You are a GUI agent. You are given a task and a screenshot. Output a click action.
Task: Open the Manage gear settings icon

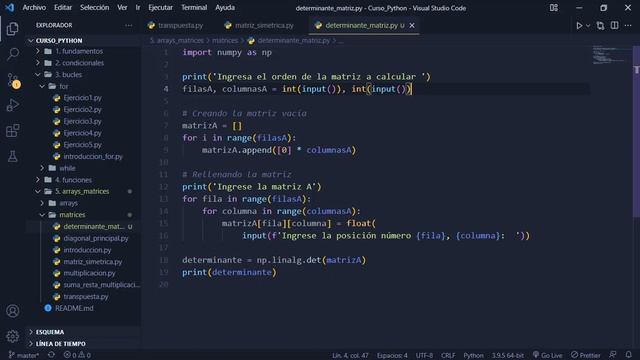click(x=13, y=336)
